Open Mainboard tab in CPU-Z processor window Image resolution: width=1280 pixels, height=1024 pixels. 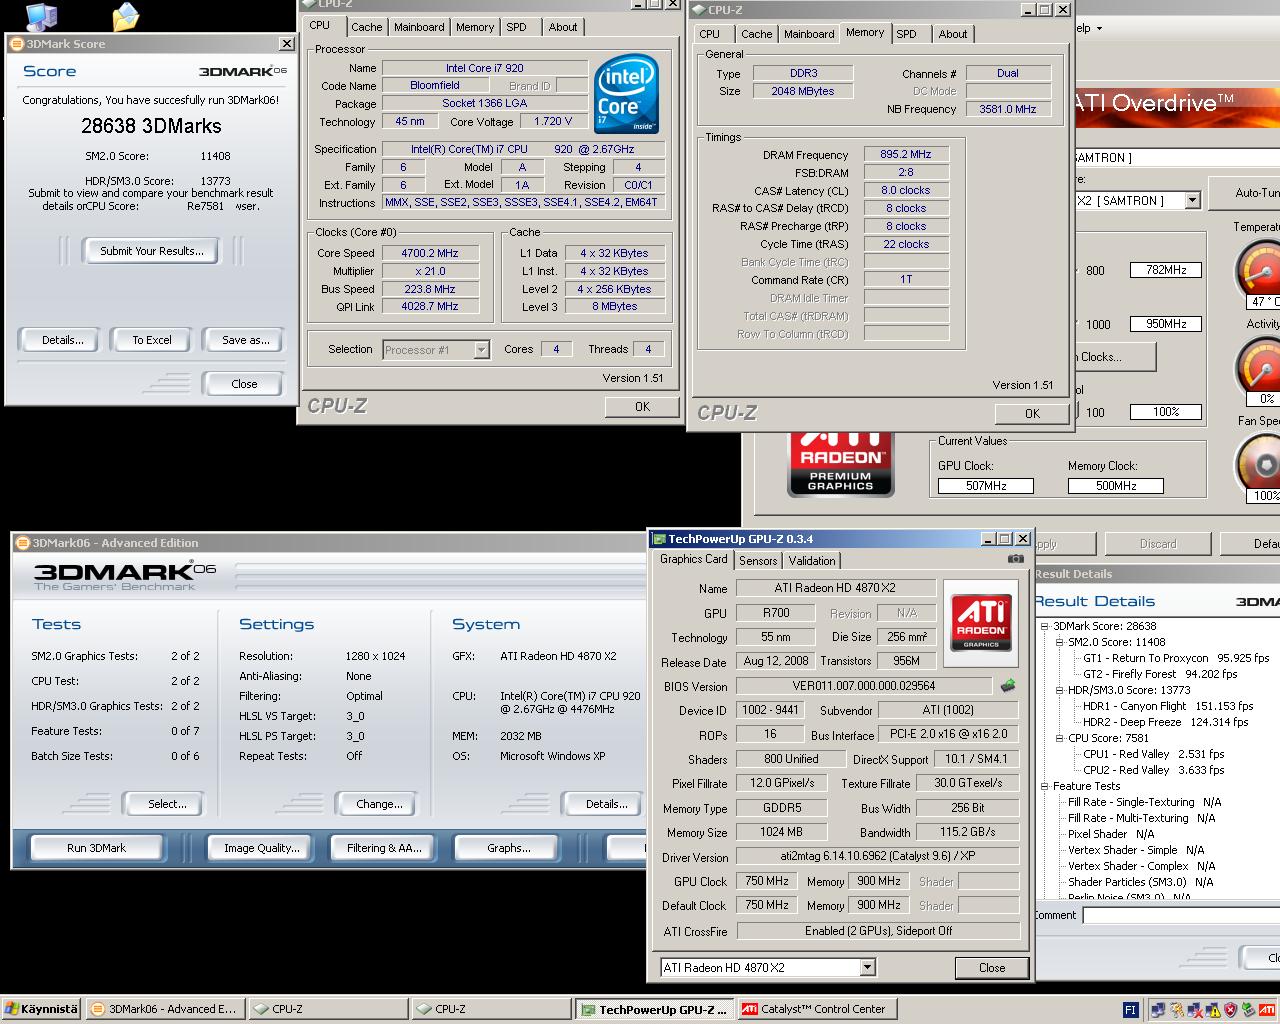point(419,27)
